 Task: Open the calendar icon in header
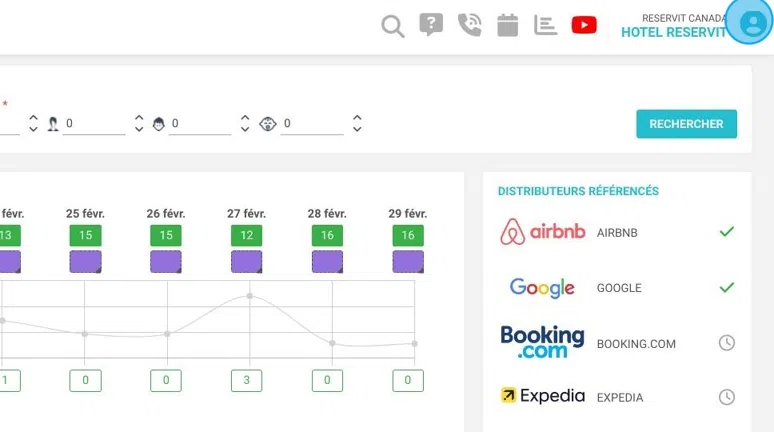point(507,25)
